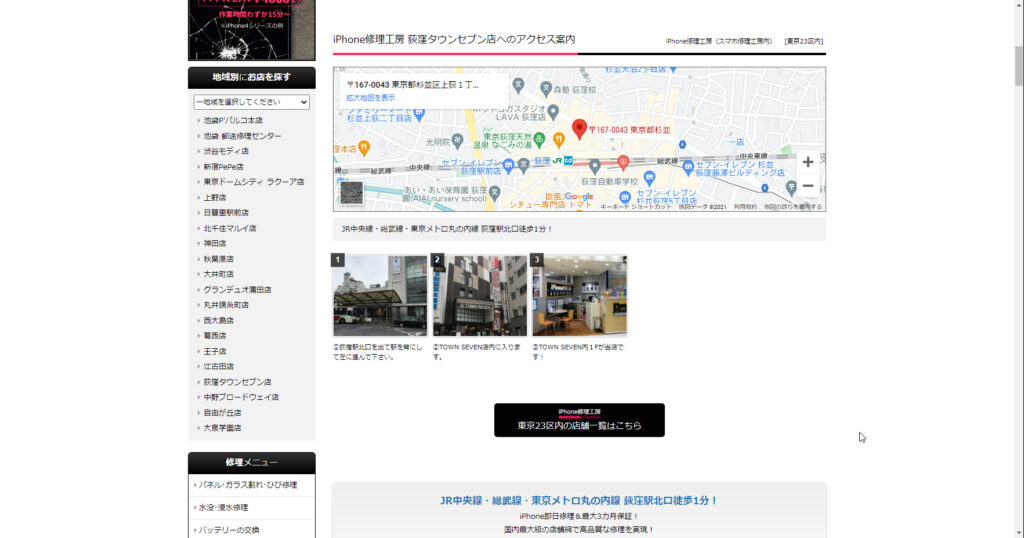Viewport: 1024px width, 538px height.
Task: Click the 東京荻窪天然温泉 なごみの湯 green marker
Action: [539, 138]
